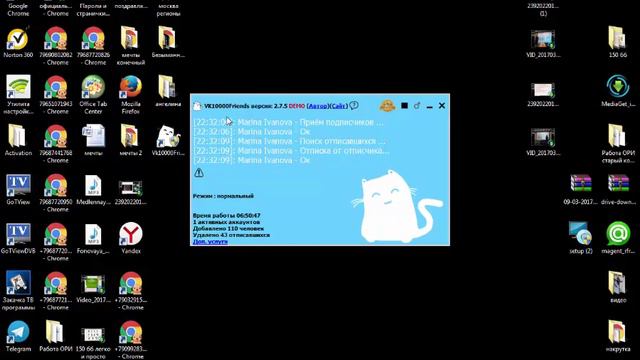Click the golden avatar icon in VK10000Friends
Screen dimensions: 640x360
387,106
